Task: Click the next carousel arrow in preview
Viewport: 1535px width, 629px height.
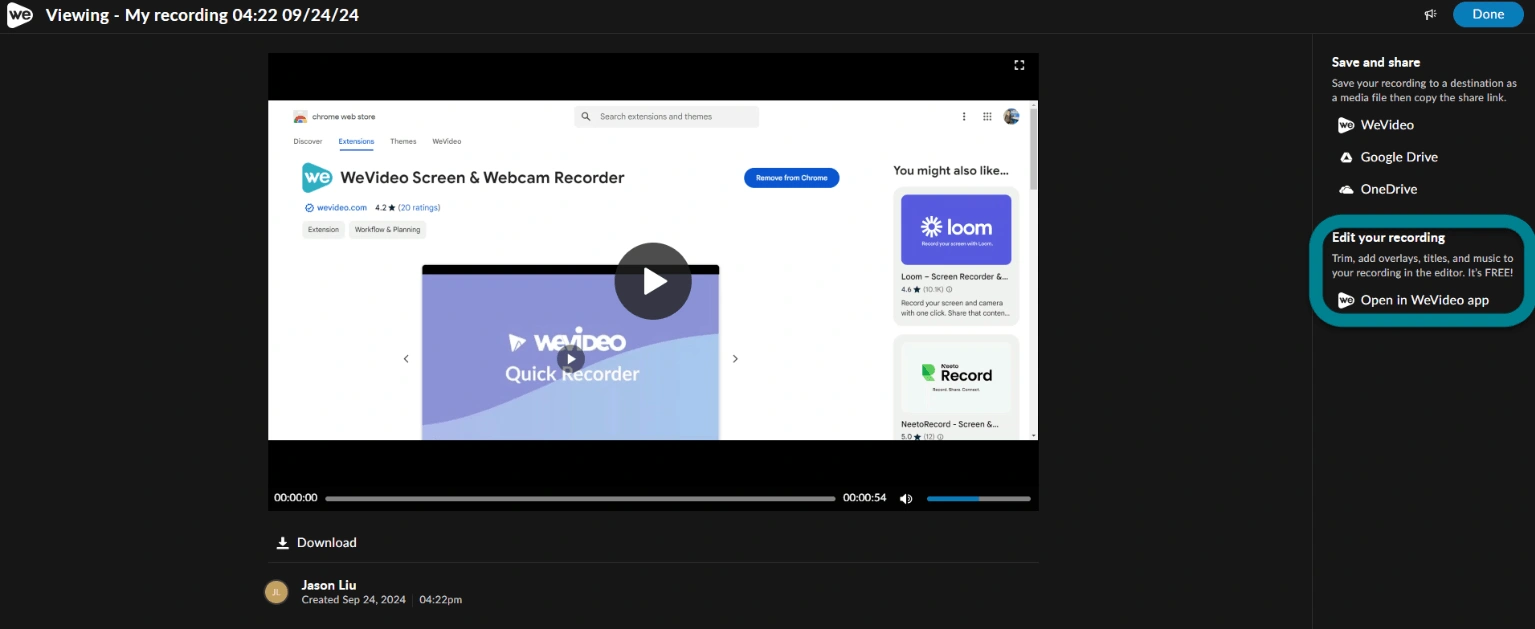Action: [x=735, y=359]
